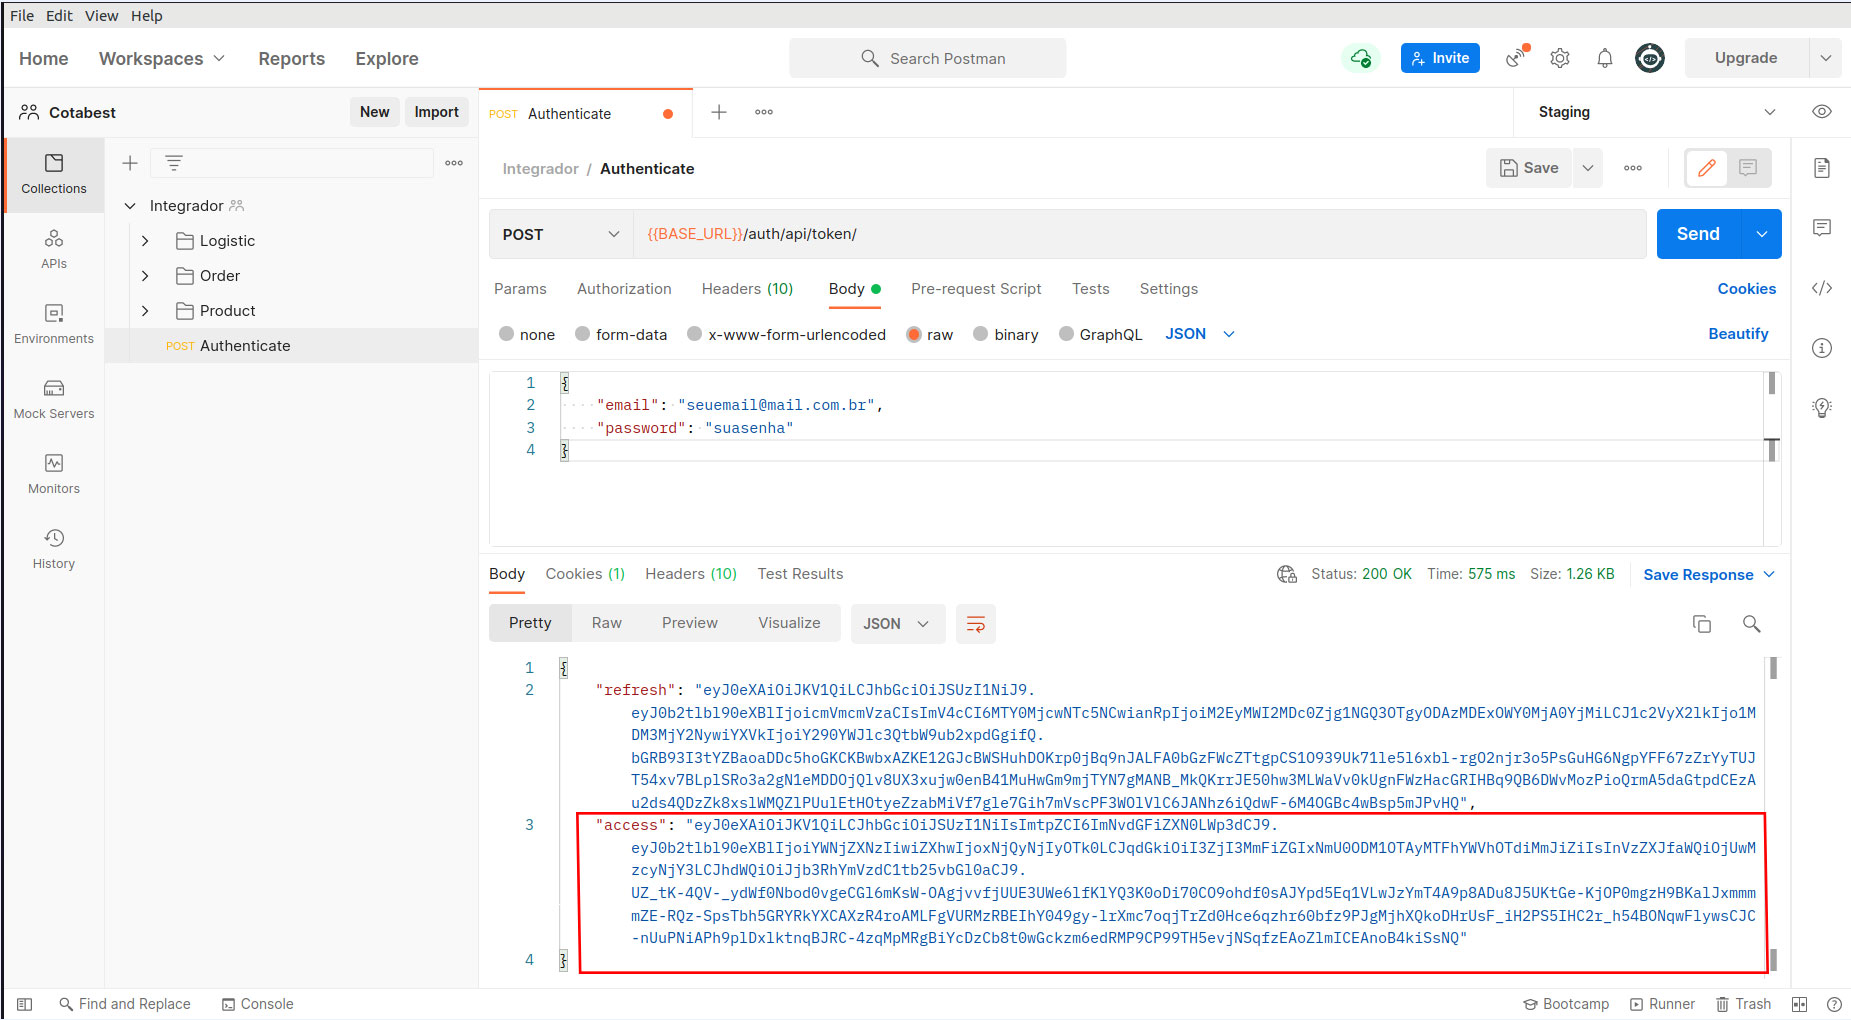Open the History sidebar panel
Screen dimensions: 1851x1020
[x=54, y=550]
